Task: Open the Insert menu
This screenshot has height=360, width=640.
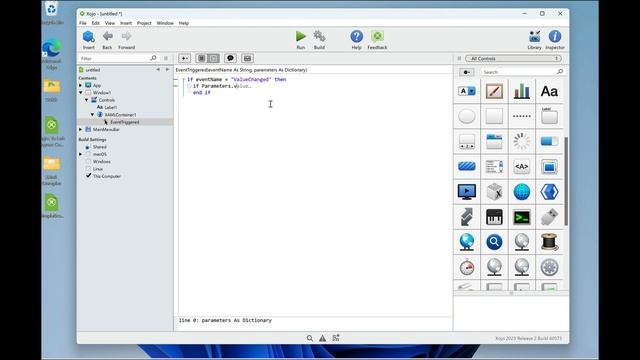Action: point(126,23)
